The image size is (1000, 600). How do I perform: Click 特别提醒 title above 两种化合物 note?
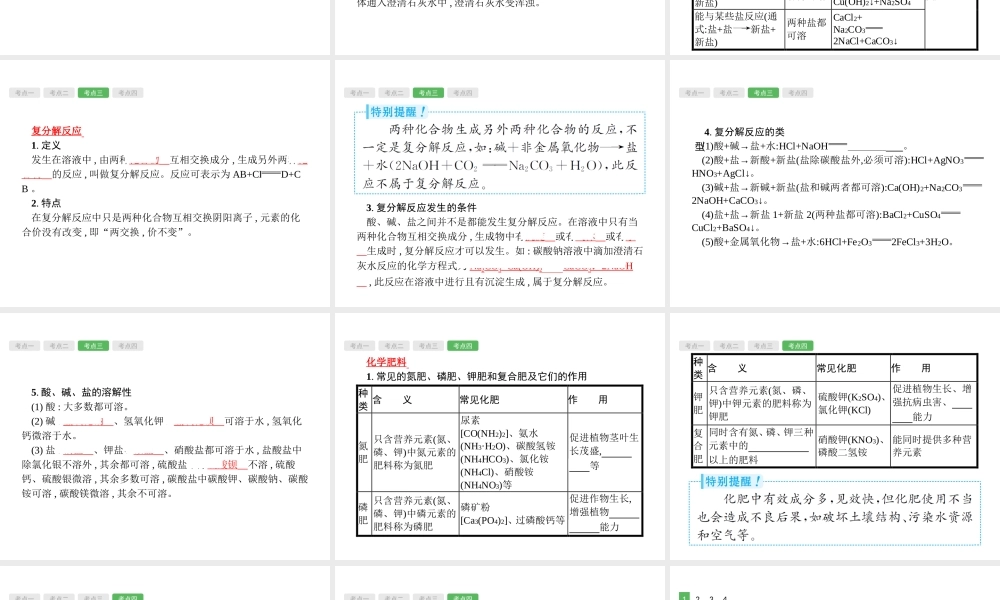click(398, 112)
